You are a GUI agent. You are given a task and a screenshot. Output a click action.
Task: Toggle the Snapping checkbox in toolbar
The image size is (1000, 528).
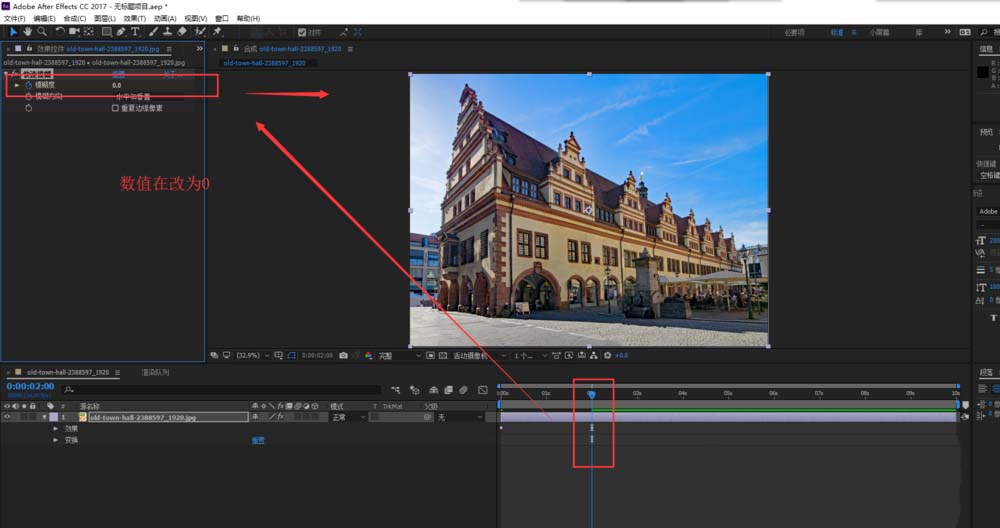[x=302, y=33]
